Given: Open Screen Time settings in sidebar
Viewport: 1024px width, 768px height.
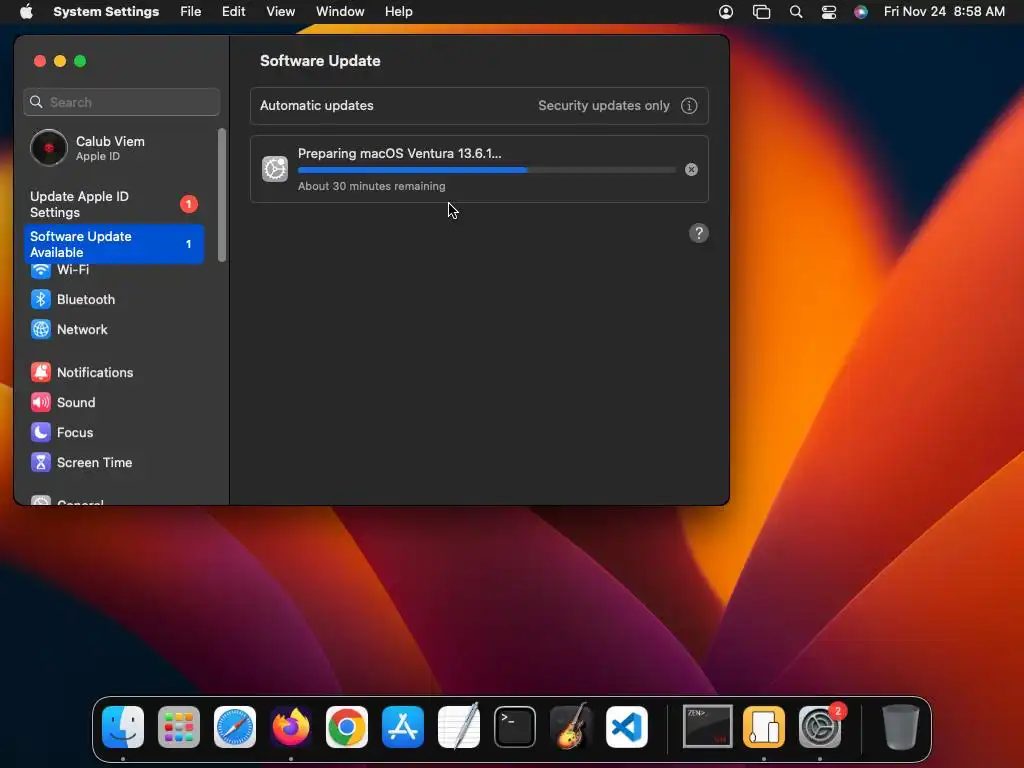Looking at the screenshot, I should click(x=82, y=462).
